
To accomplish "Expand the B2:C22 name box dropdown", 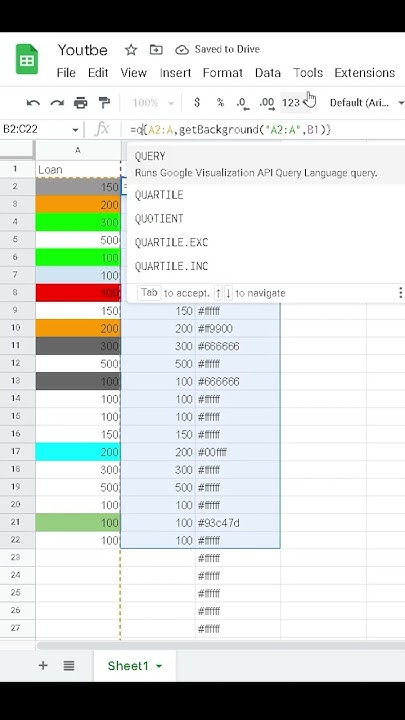I will (x=75, y=130).
